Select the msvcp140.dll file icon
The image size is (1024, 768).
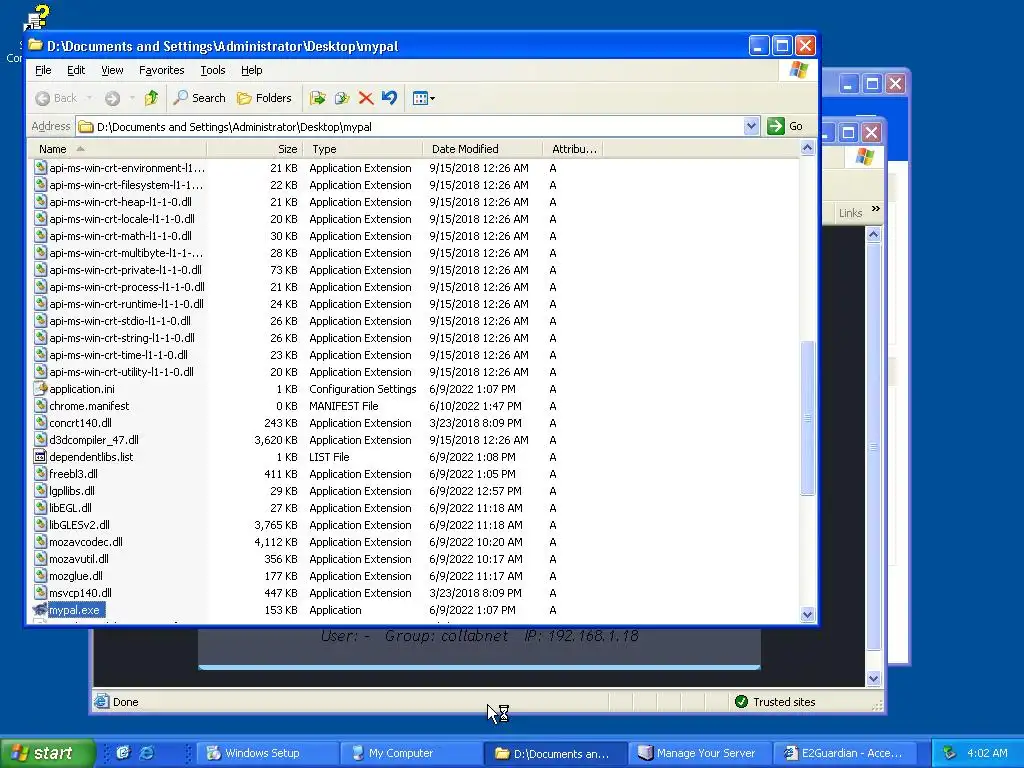pyautogui.click(x=40, y=592)
